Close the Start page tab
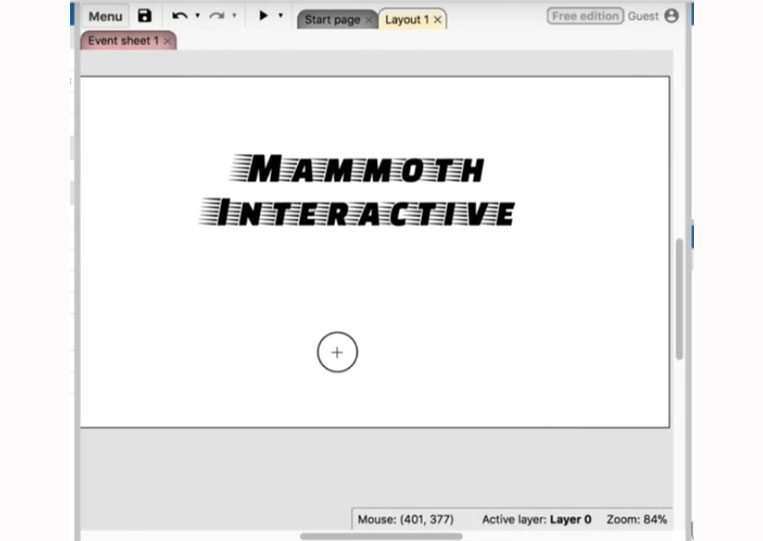Screen dimensions: 763x541 [369, 20]
